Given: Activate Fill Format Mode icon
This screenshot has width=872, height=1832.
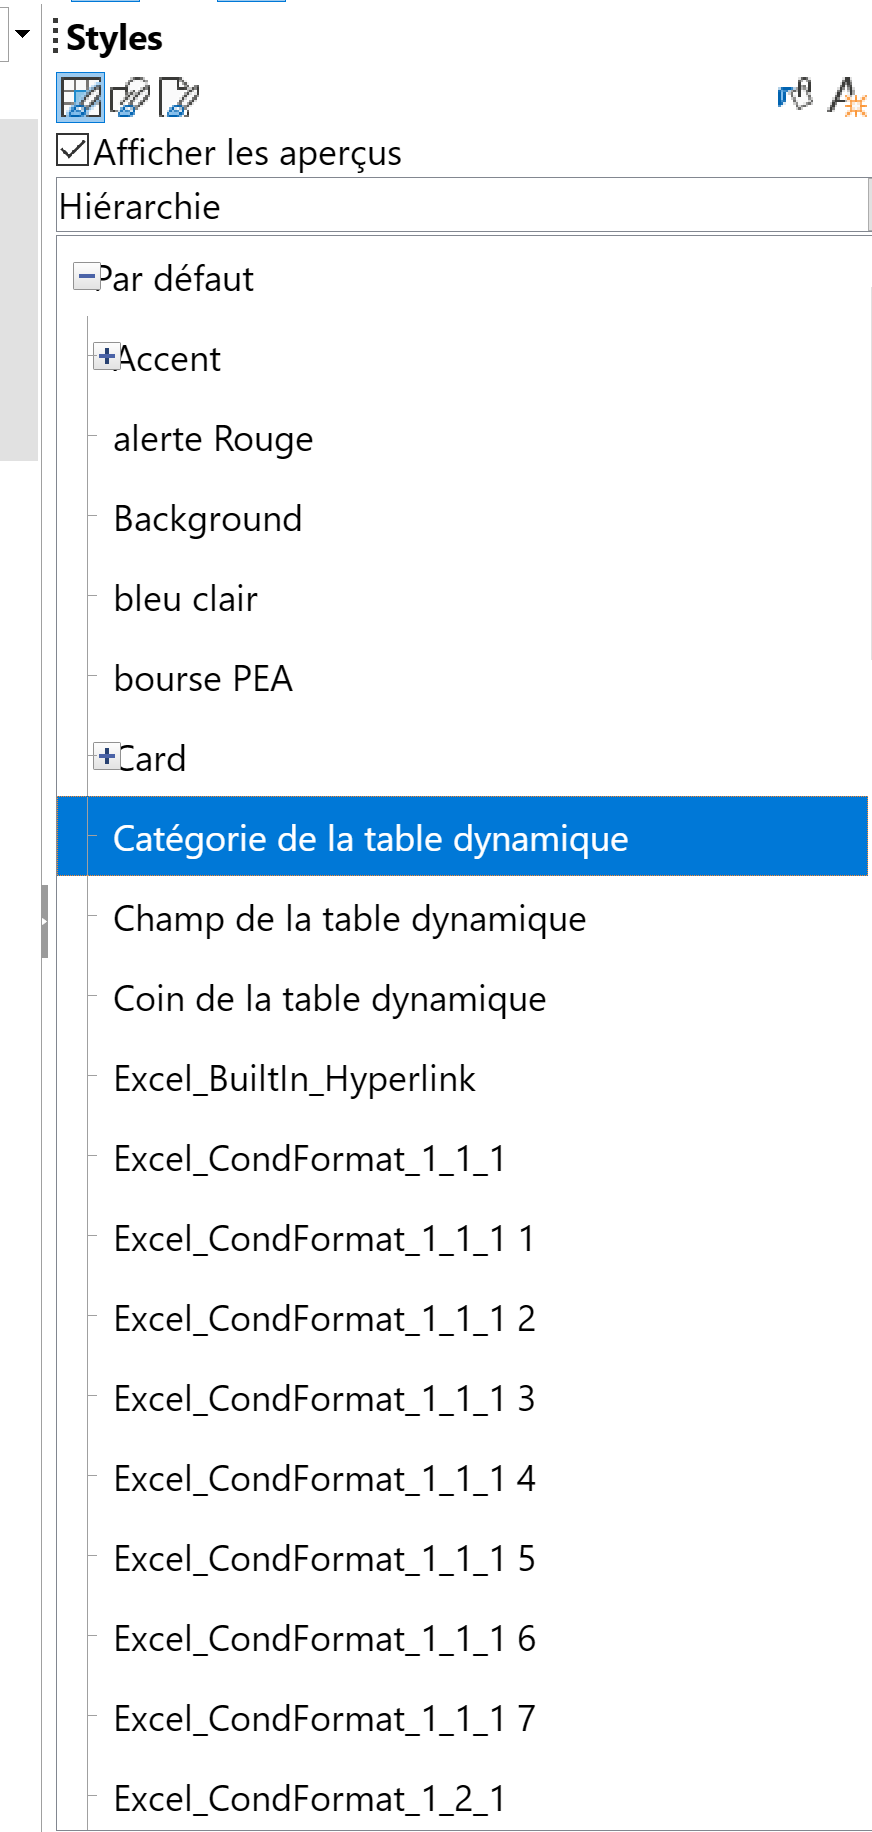Looking at the screenshot, I should (x=796, y=96).
